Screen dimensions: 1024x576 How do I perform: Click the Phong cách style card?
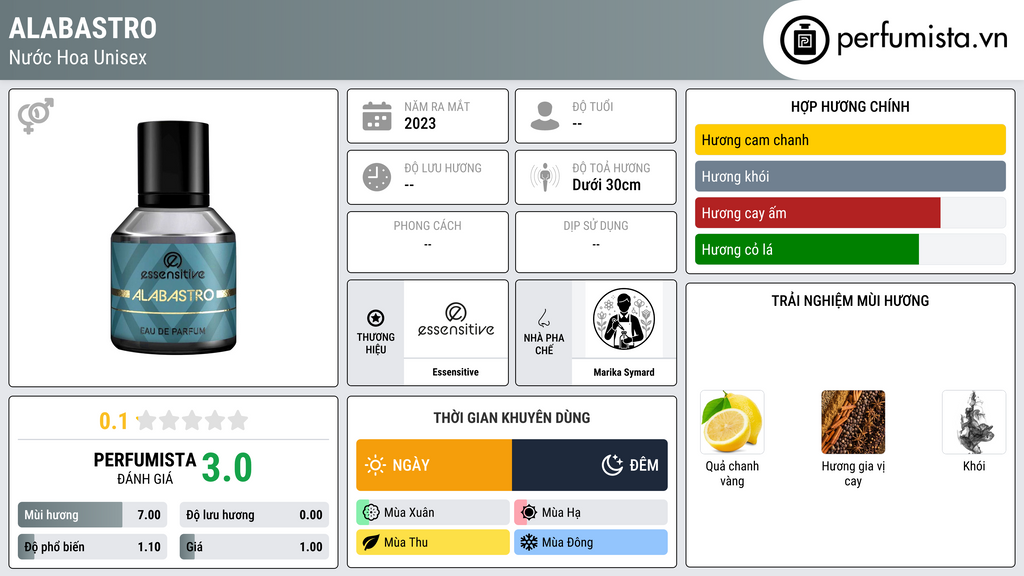pyautogui.click(x=428, y=242)
